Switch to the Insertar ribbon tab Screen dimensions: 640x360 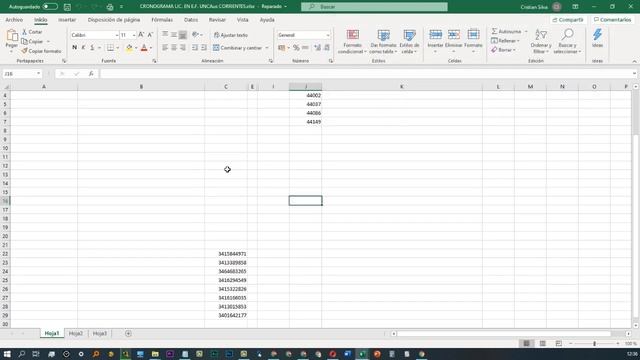point(67,20)
